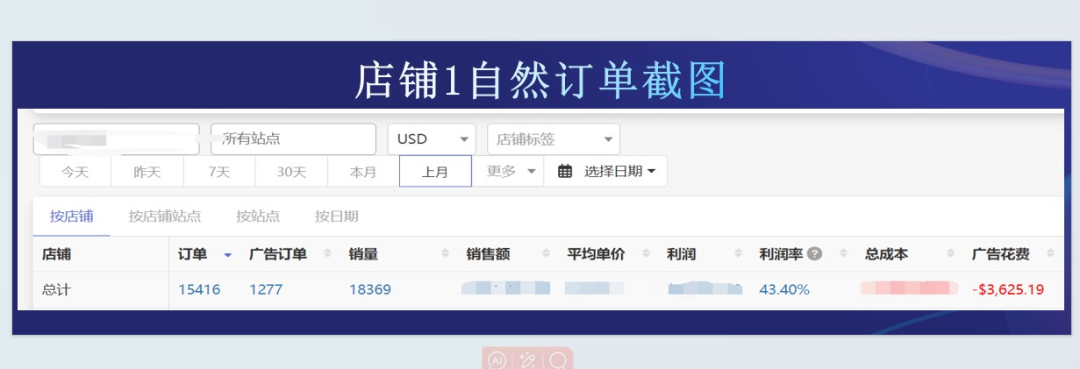The height and width of the screenshot is (369, 1080).
Task: Click the 总成本 column header text
Action: 886,254
